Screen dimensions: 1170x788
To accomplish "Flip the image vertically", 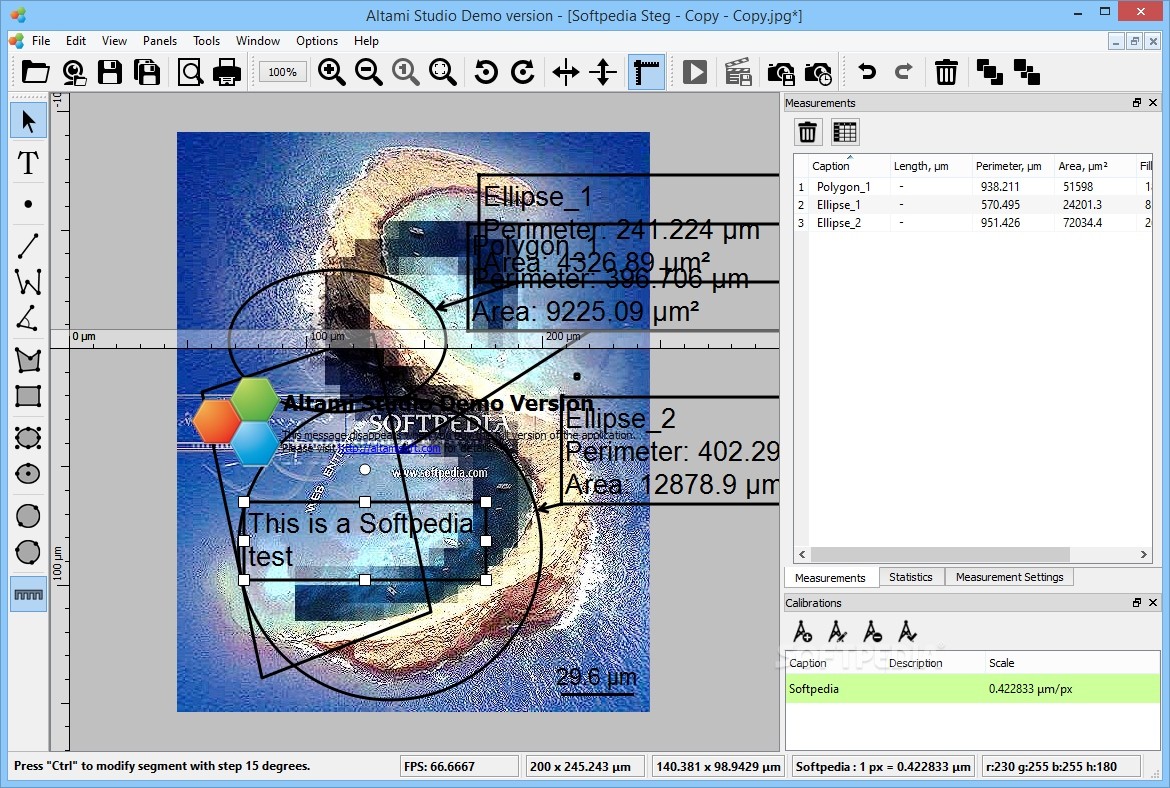I will pos(603,72).
